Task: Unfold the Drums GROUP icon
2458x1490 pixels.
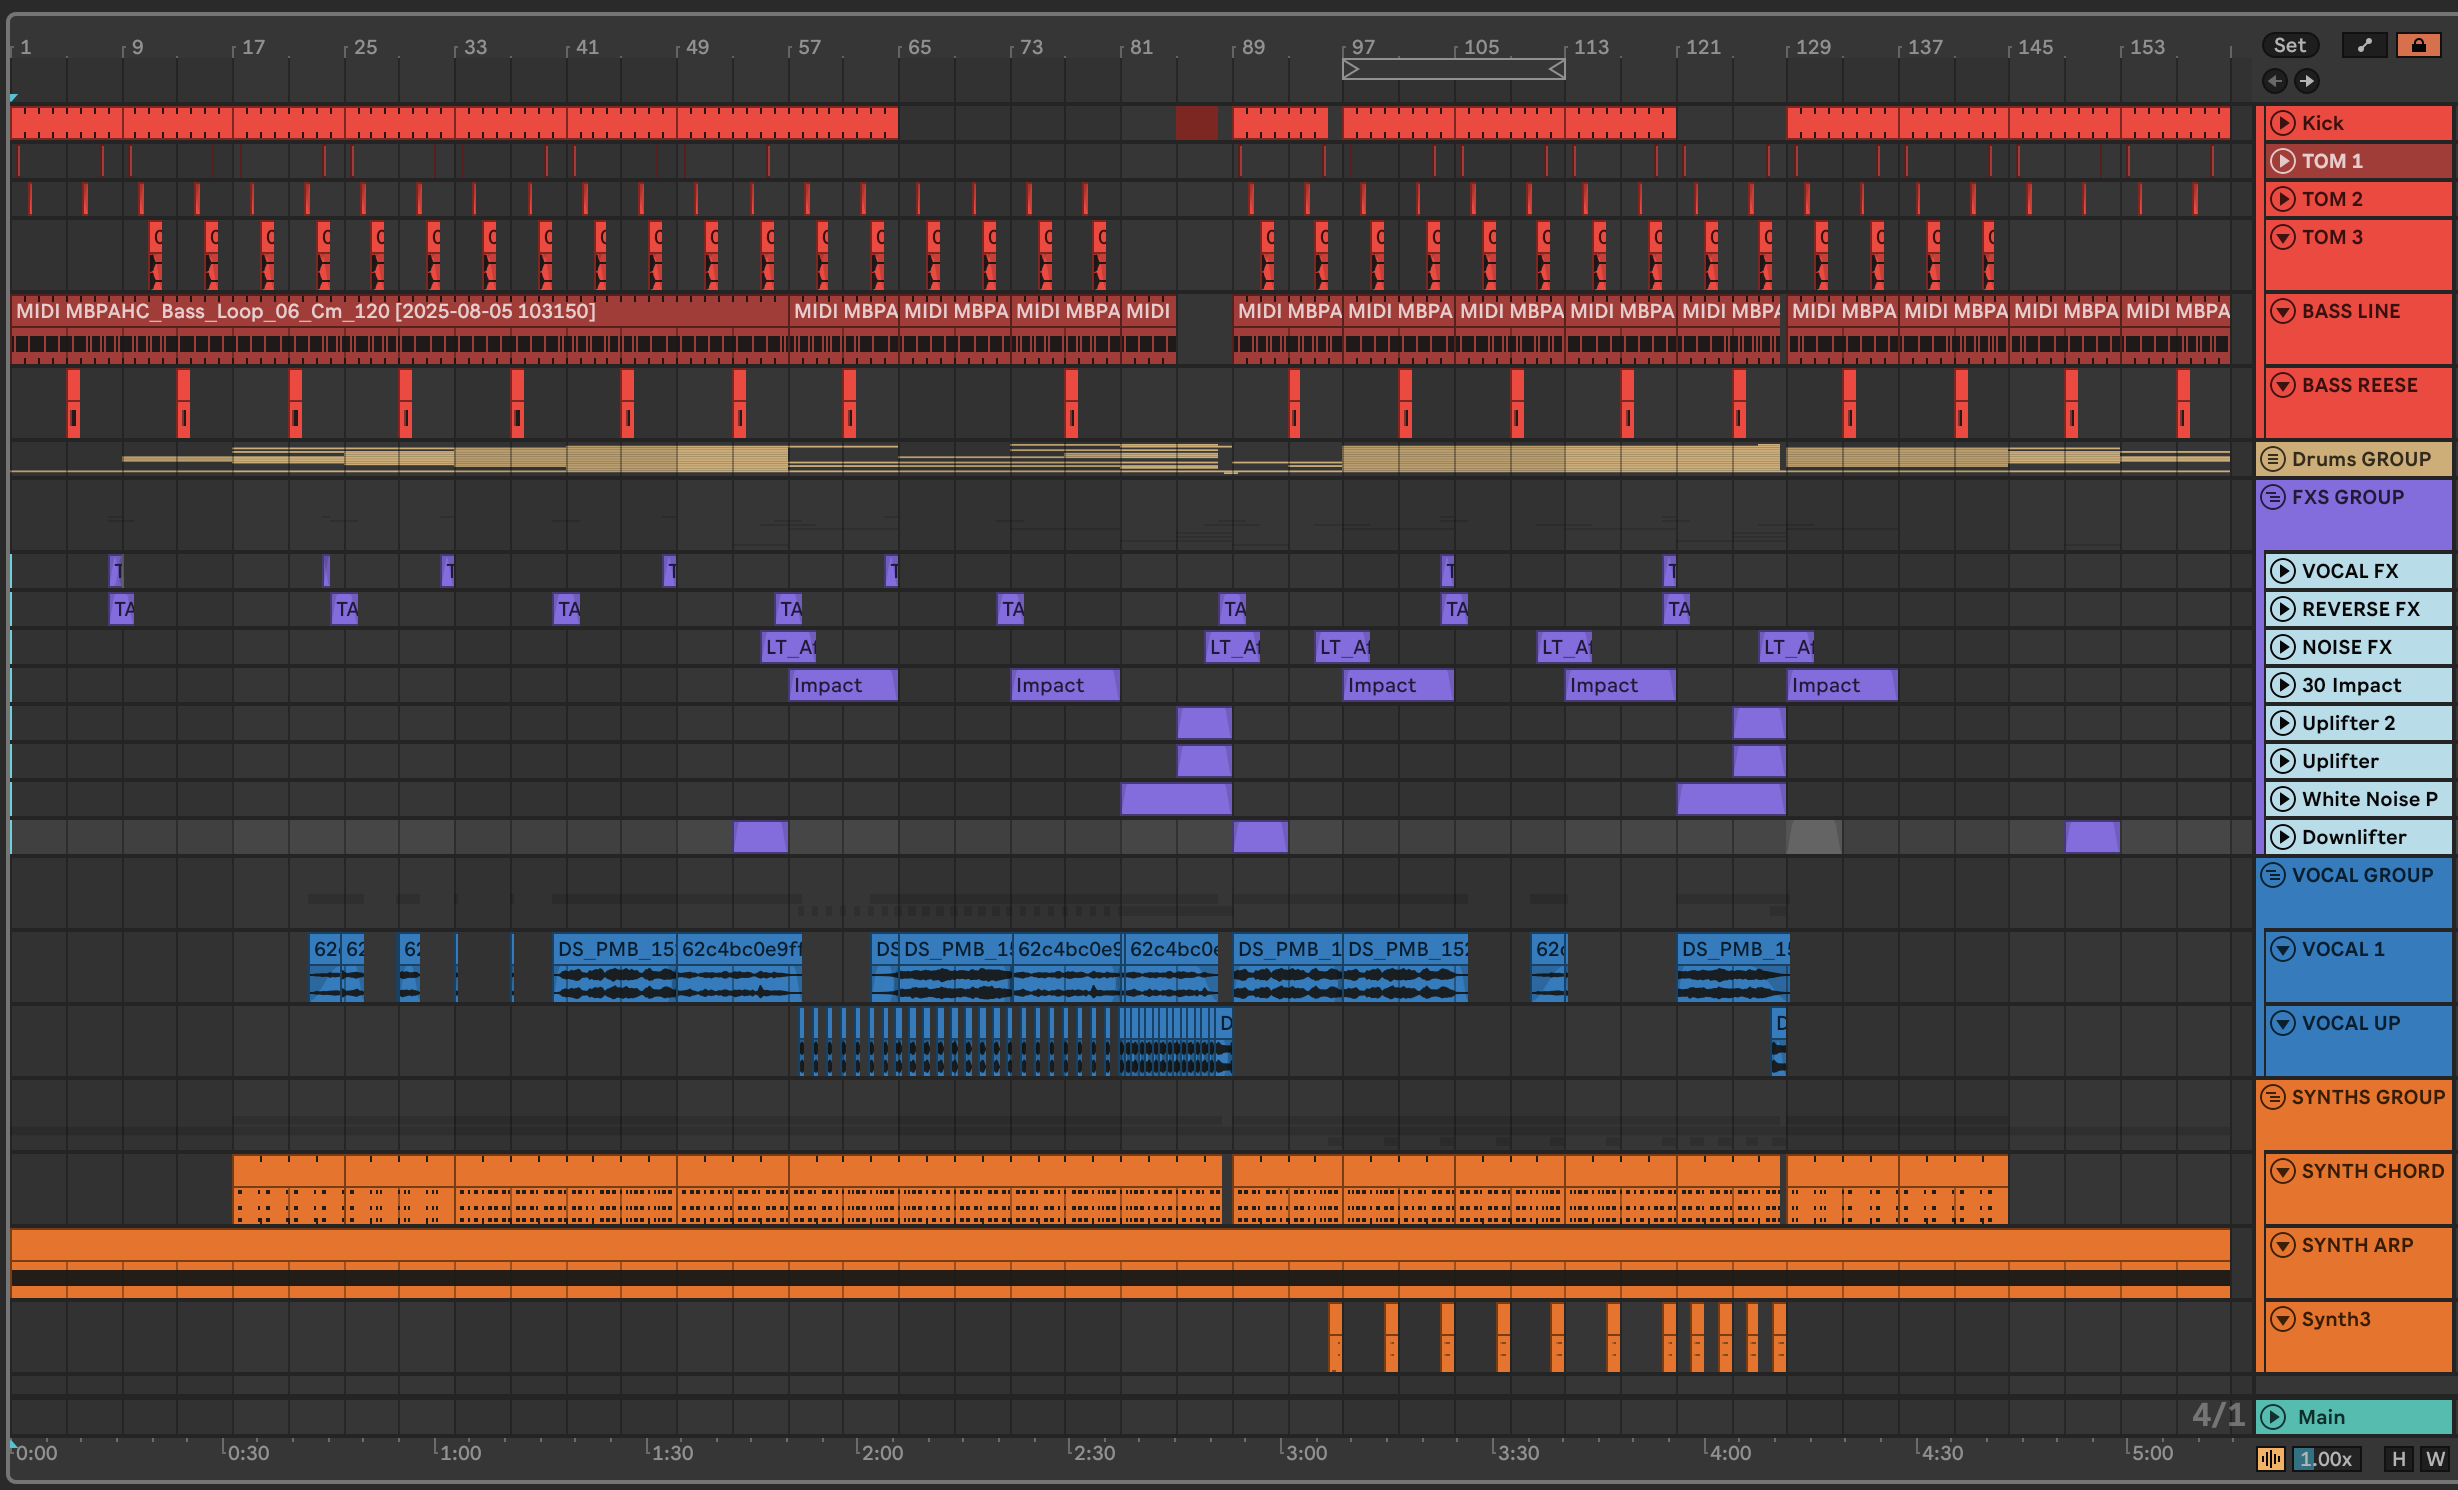Action: click(2272, 459)
